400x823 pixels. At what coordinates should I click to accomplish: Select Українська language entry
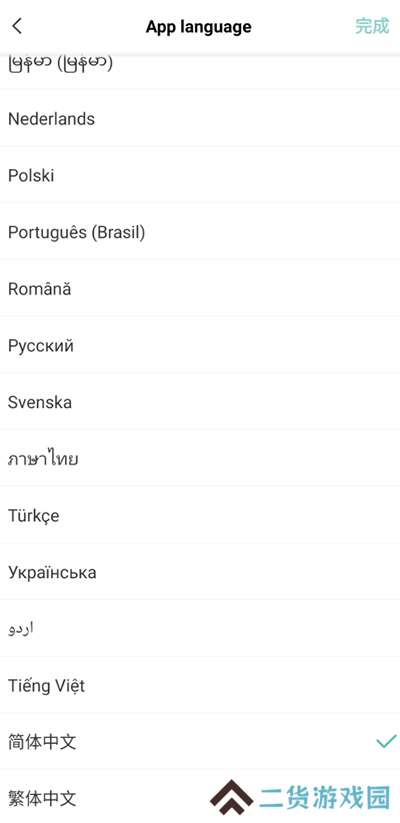click(x=200, y=572)
